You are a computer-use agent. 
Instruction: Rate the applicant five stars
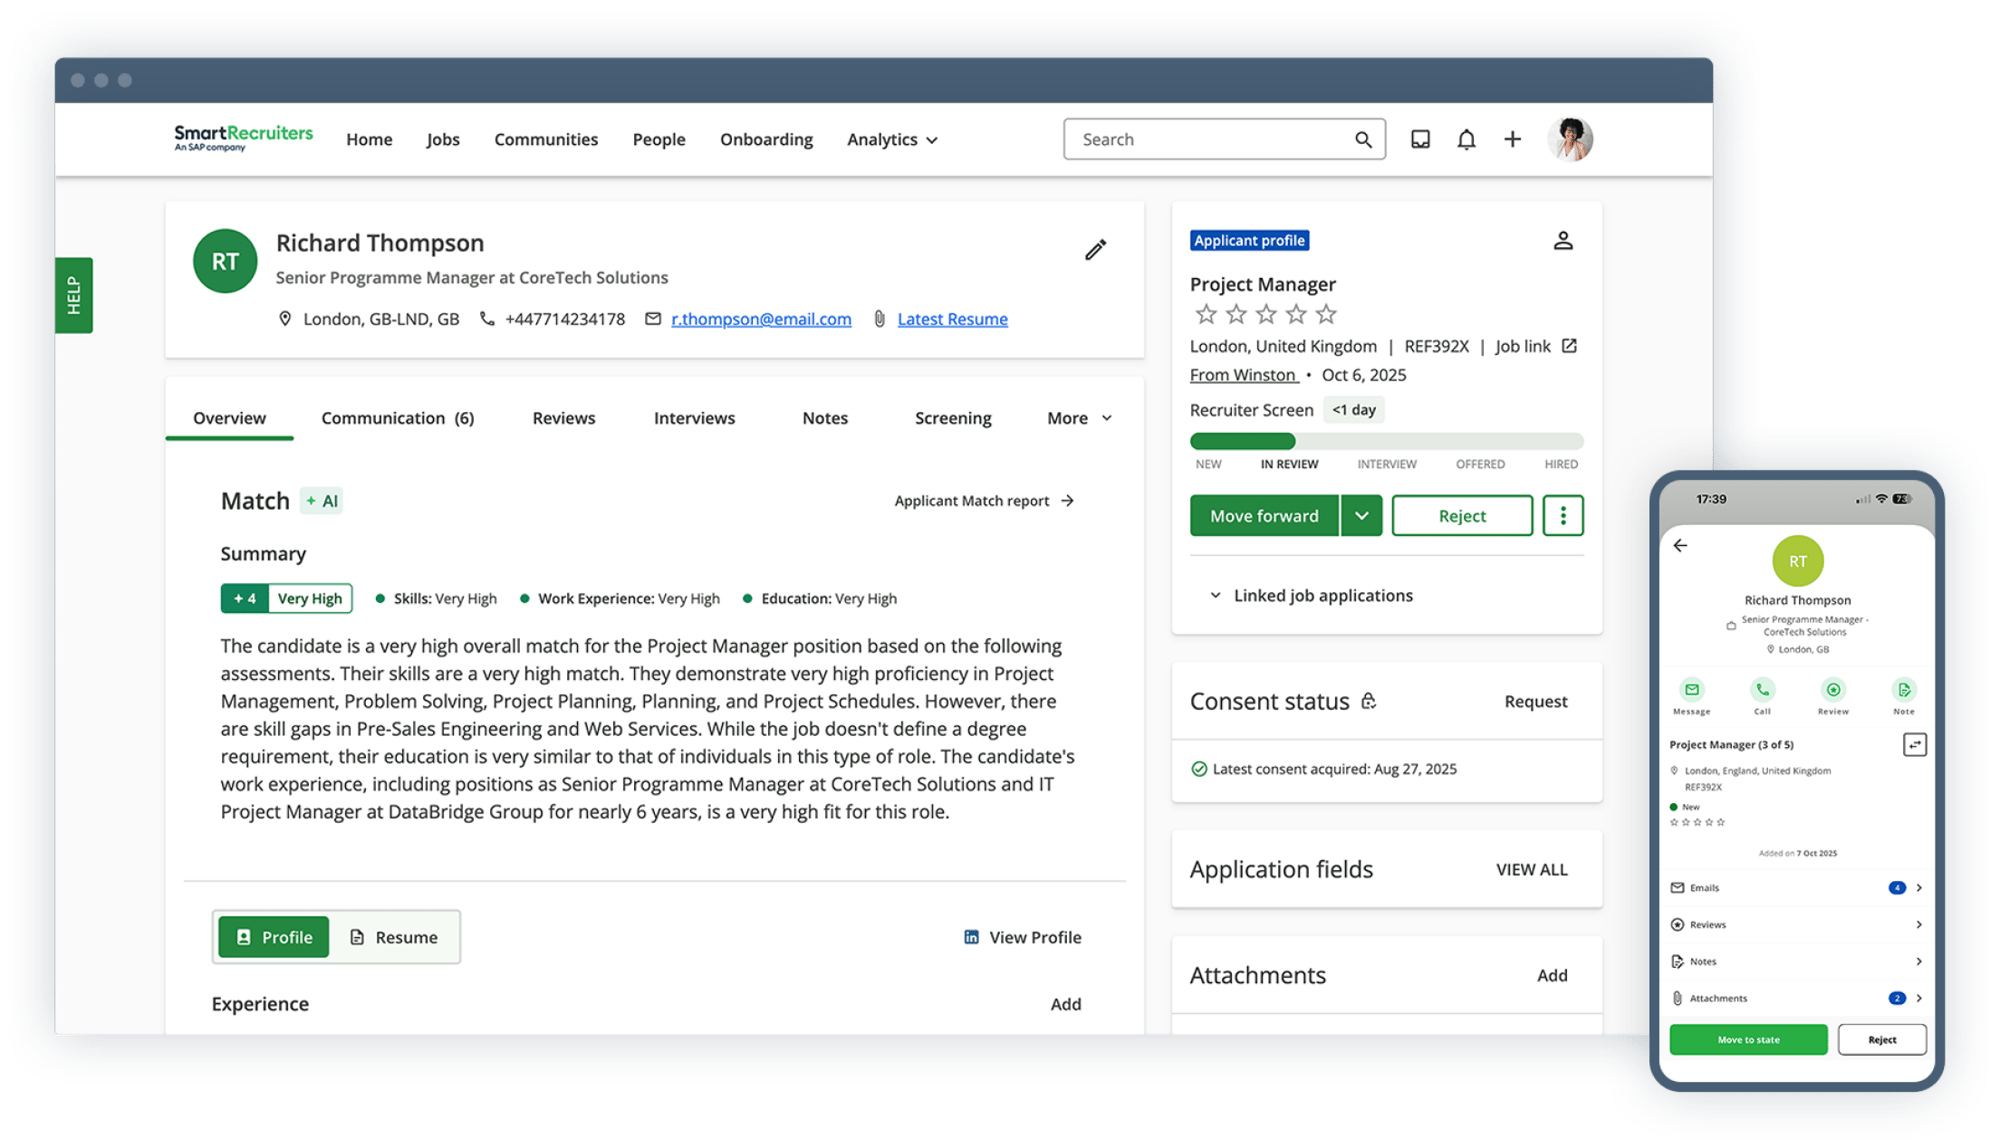[1326, 314]
